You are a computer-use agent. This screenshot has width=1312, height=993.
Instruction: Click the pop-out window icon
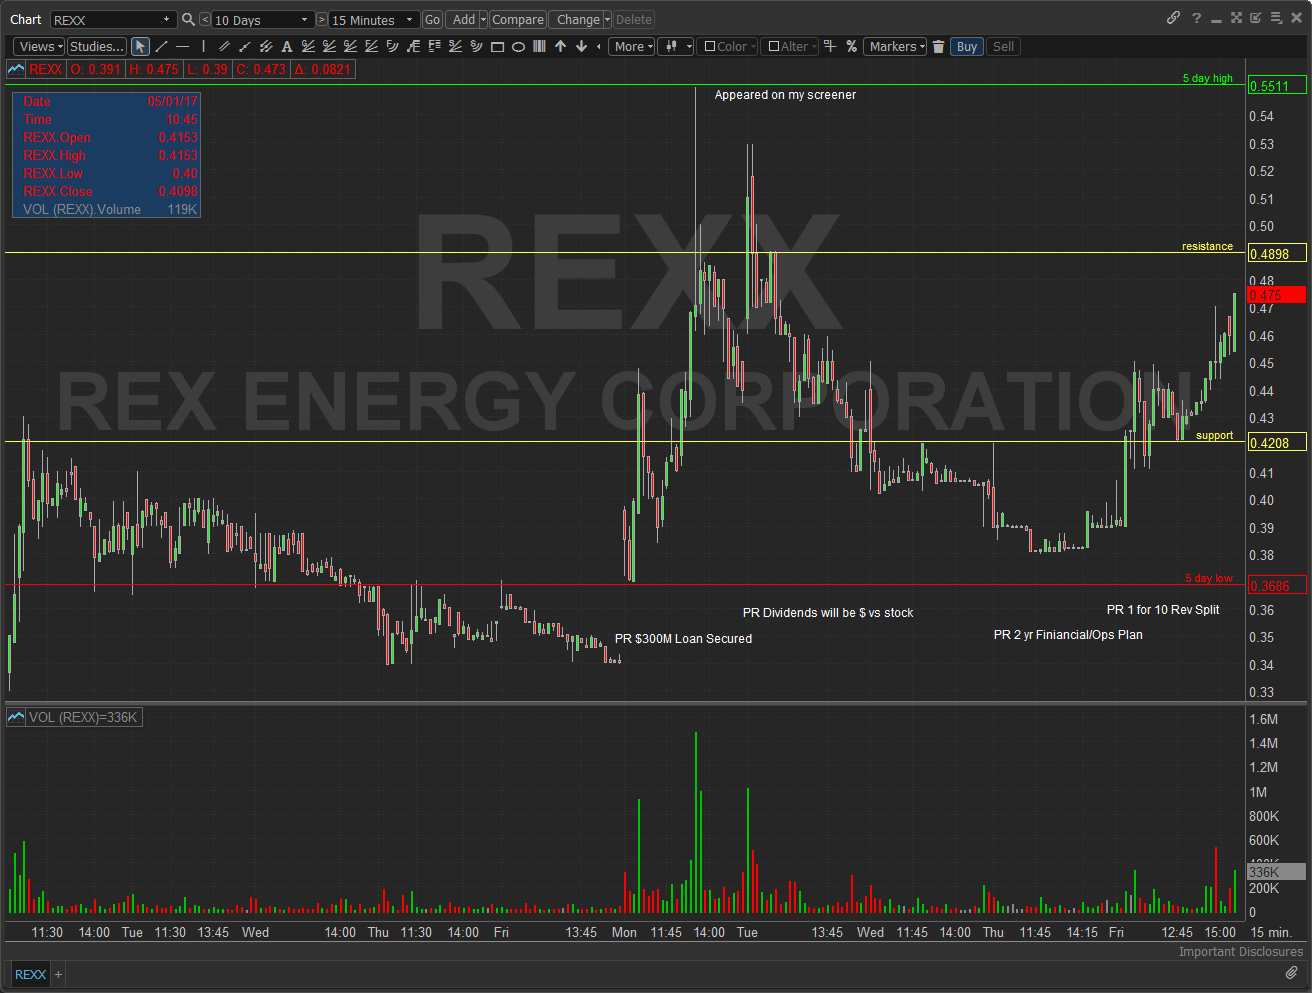point(1256,18)
